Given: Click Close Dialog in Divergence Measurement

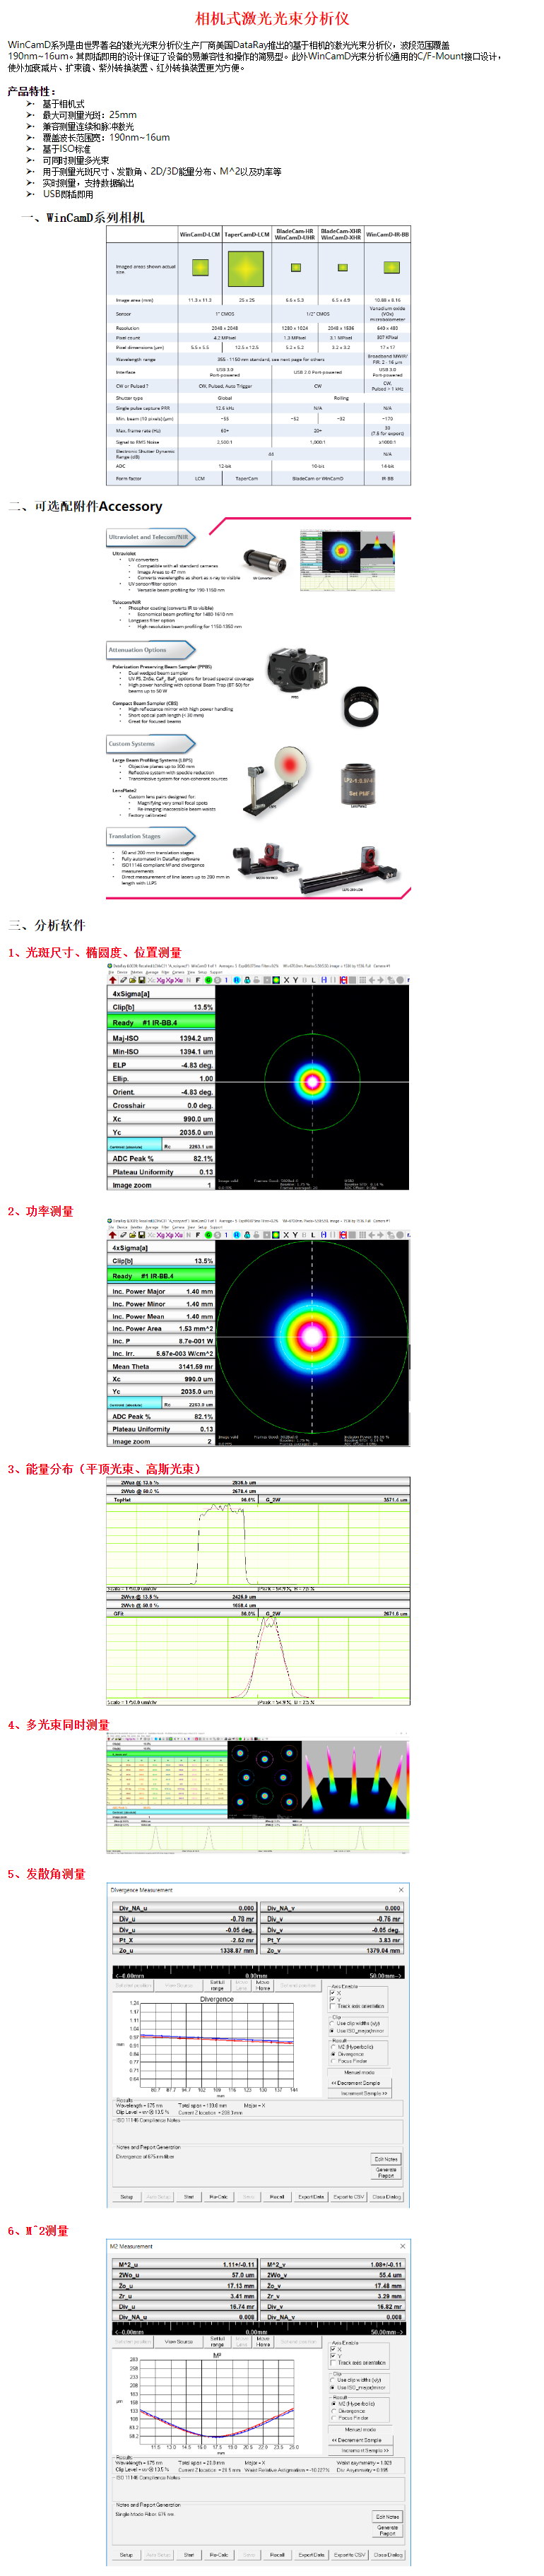Looking at the screenshot, I should (387, 2197).
